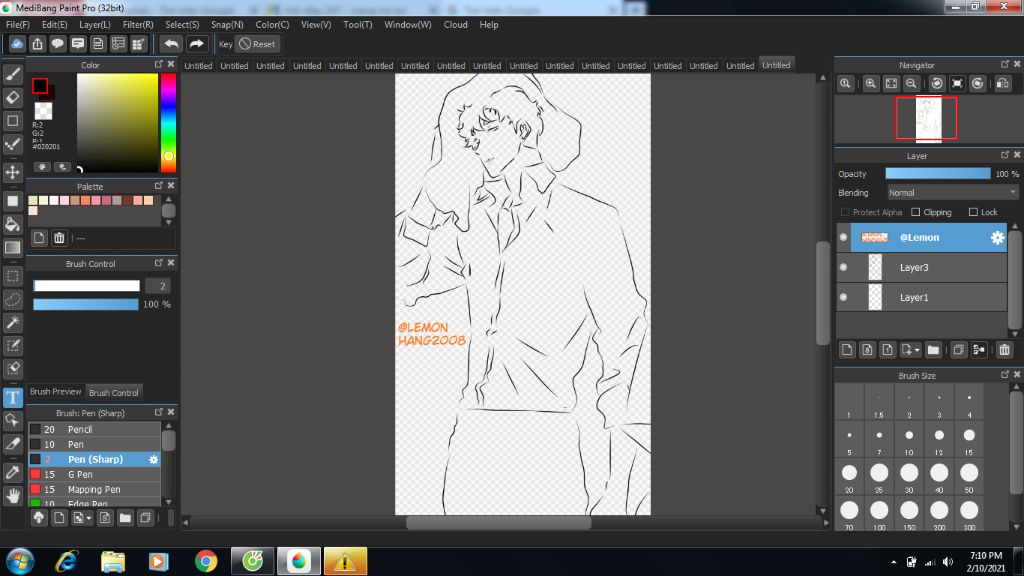Open gear settings for @Lemon layer
Image resolution: width=1024 pixels, height=576 pixels.
[x=997, y=238]
